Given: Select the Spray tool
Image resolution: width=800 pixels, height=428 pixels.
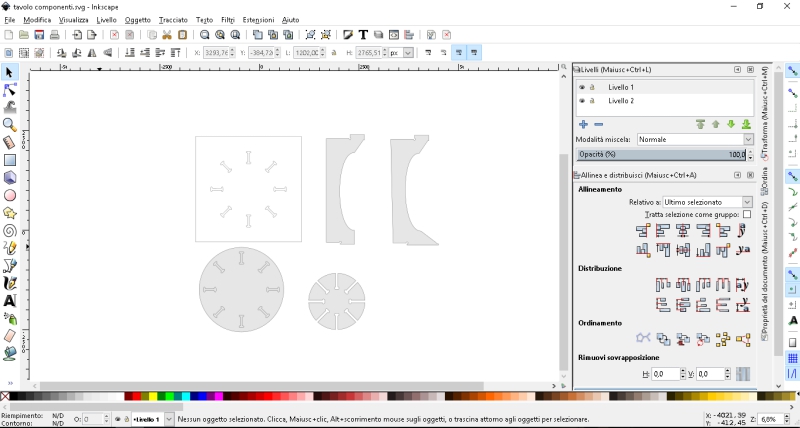Looking at the screenshot, I should (x=9, y=318).
